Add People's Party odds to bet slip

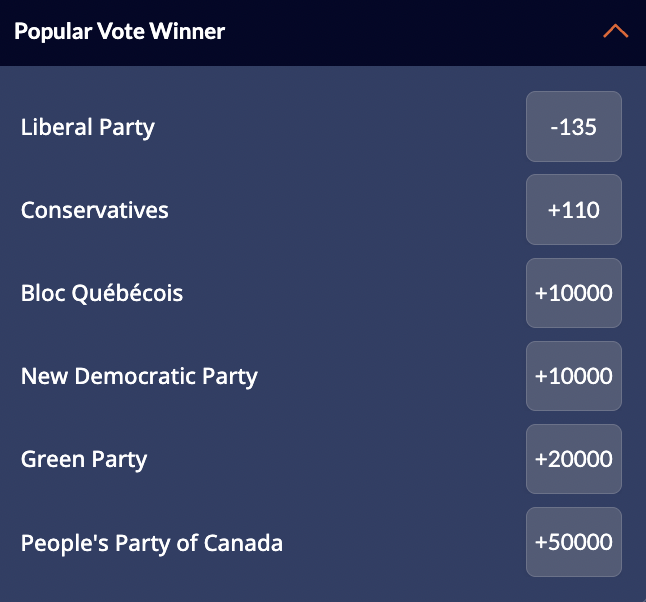click(x=574, y=542)
